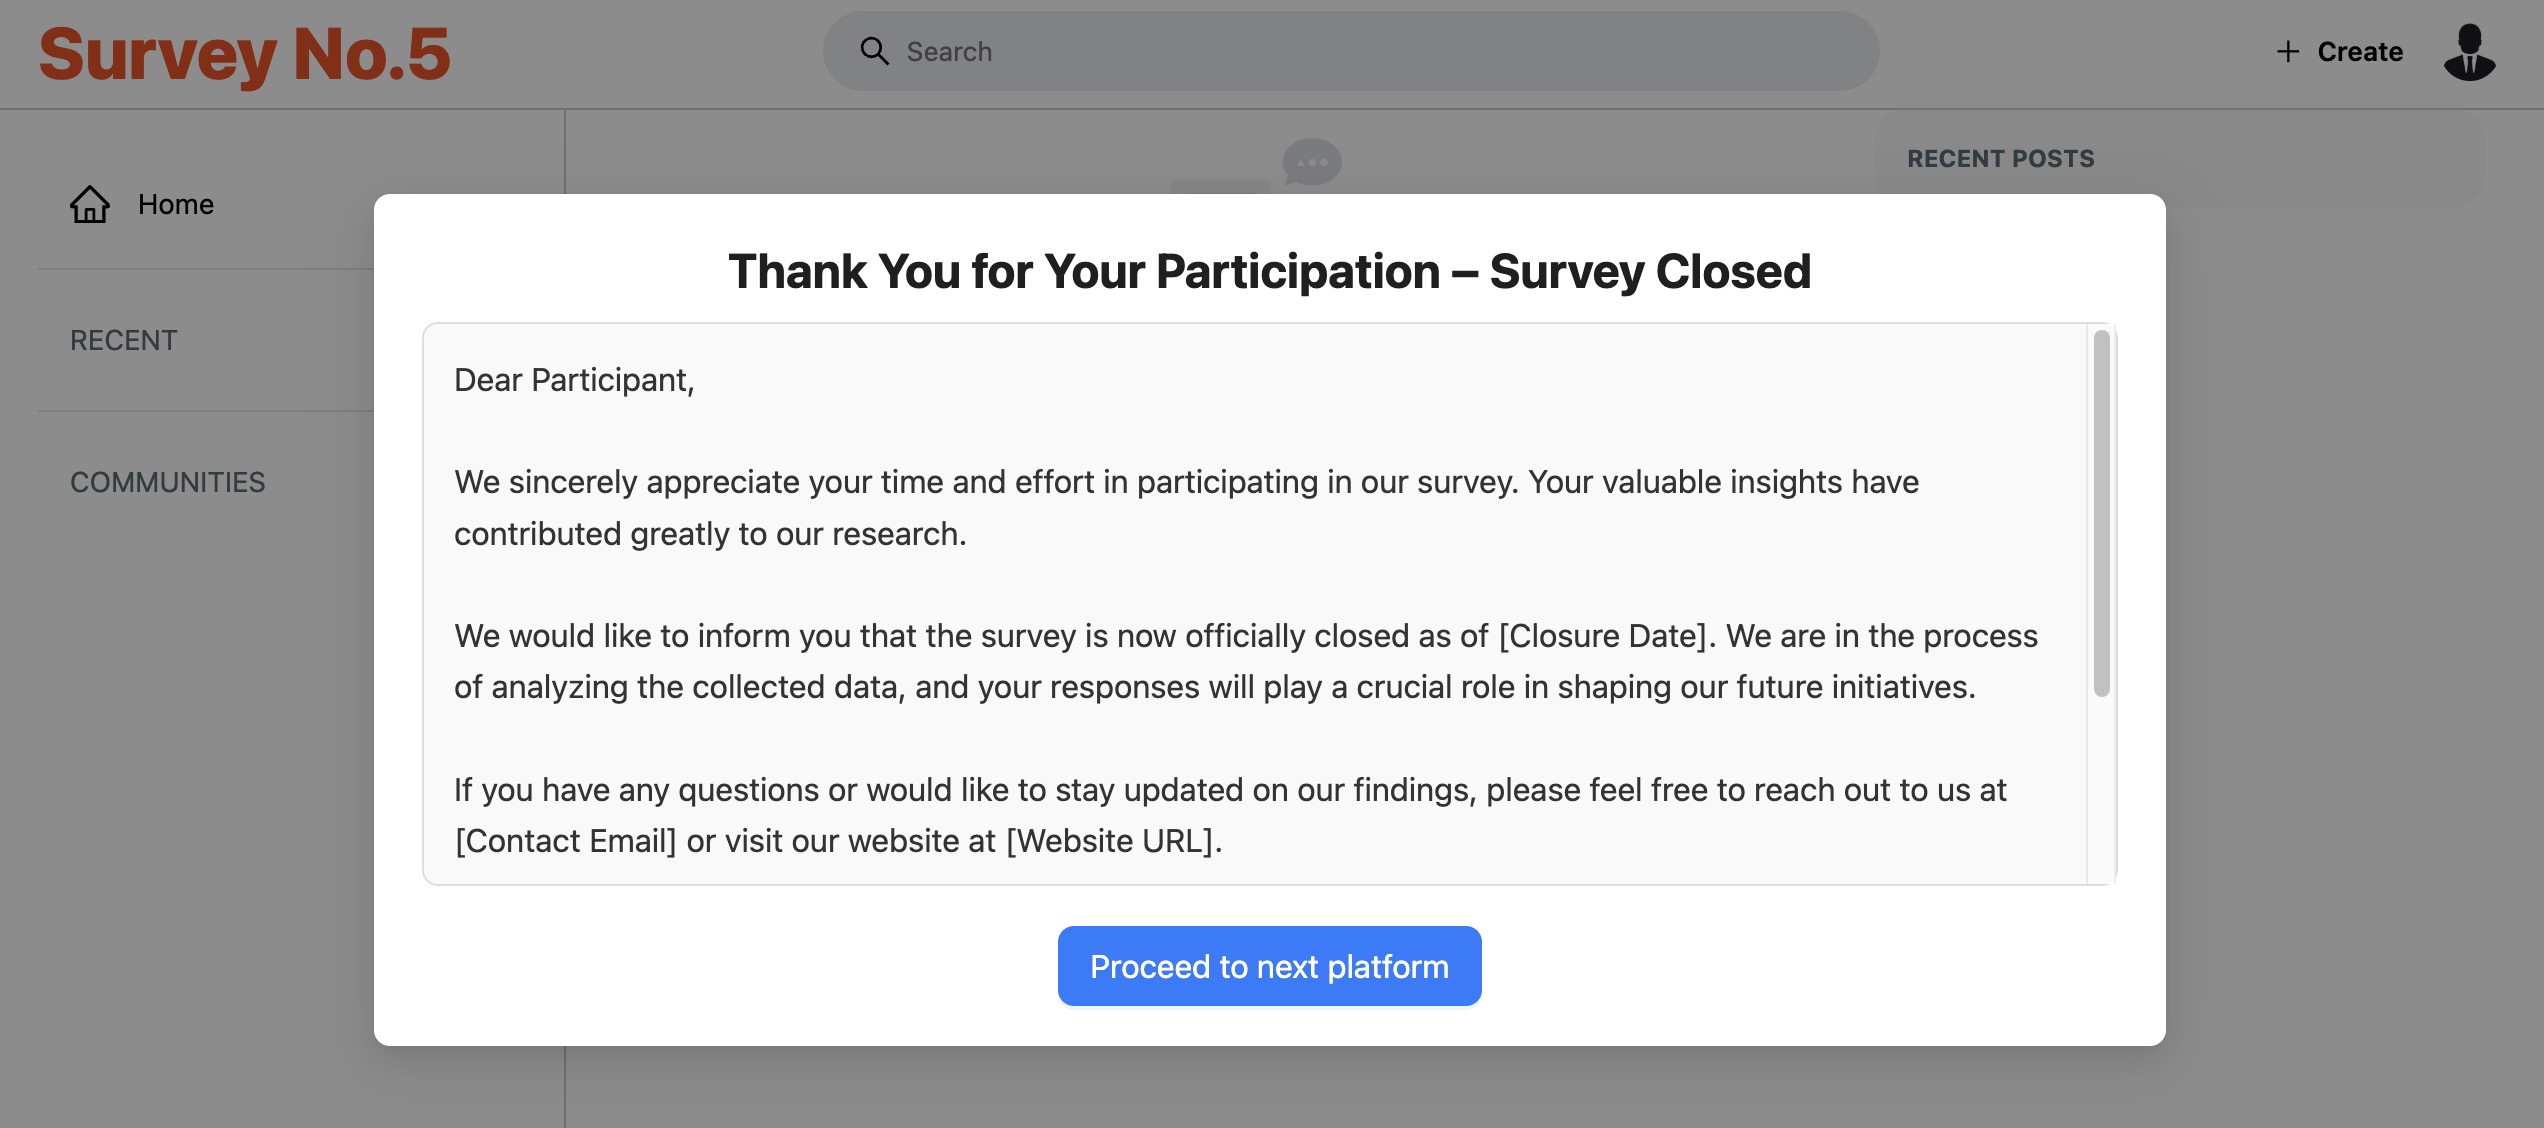Select the Home label in sidebar
This screenshot has height=1128, width=2544.
click(x=176, y=204)
